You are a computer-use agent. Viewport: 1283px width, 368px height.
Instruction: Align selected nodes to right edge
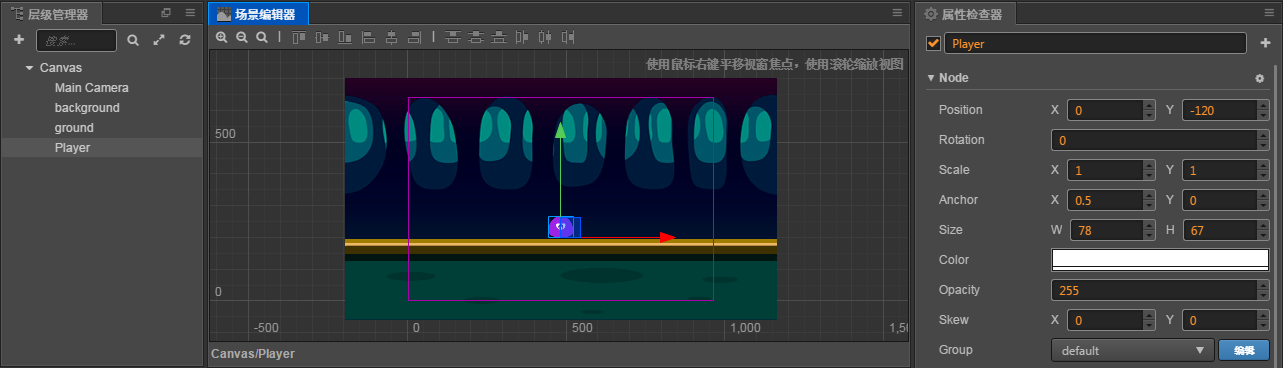[x=414, y=37]
